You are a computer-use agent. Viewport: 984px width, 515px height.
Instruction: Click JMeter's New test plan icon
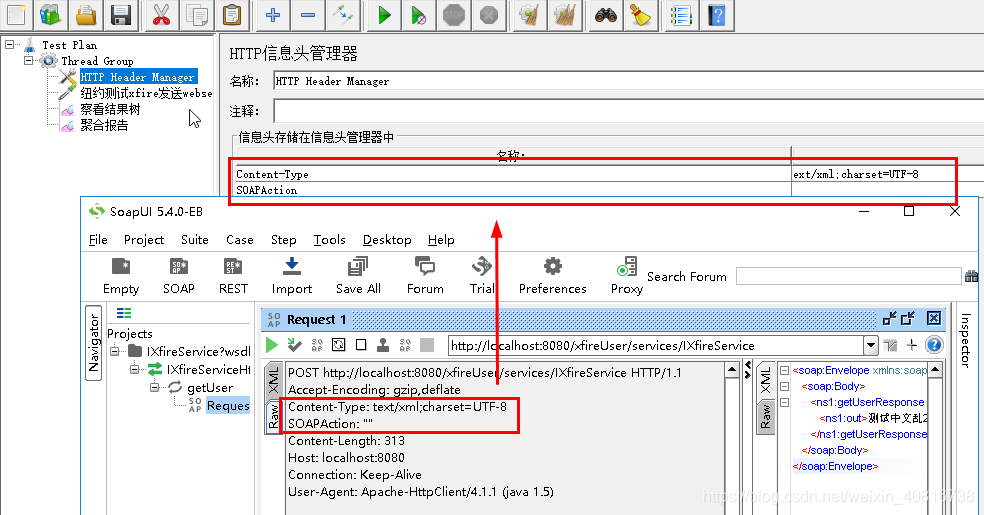(x=16, y=14)
